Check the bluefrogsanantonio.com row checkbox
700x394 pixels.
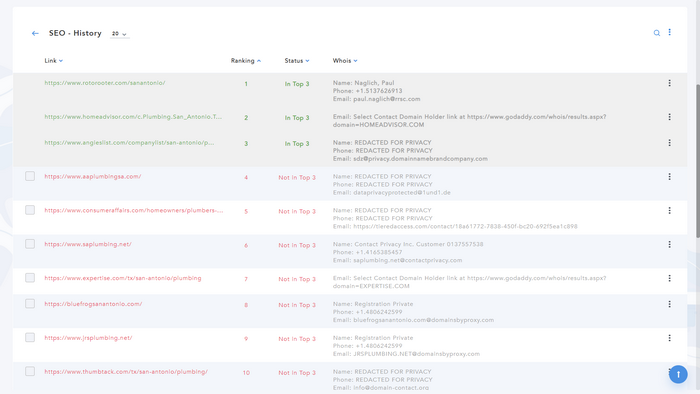point(30,304)
